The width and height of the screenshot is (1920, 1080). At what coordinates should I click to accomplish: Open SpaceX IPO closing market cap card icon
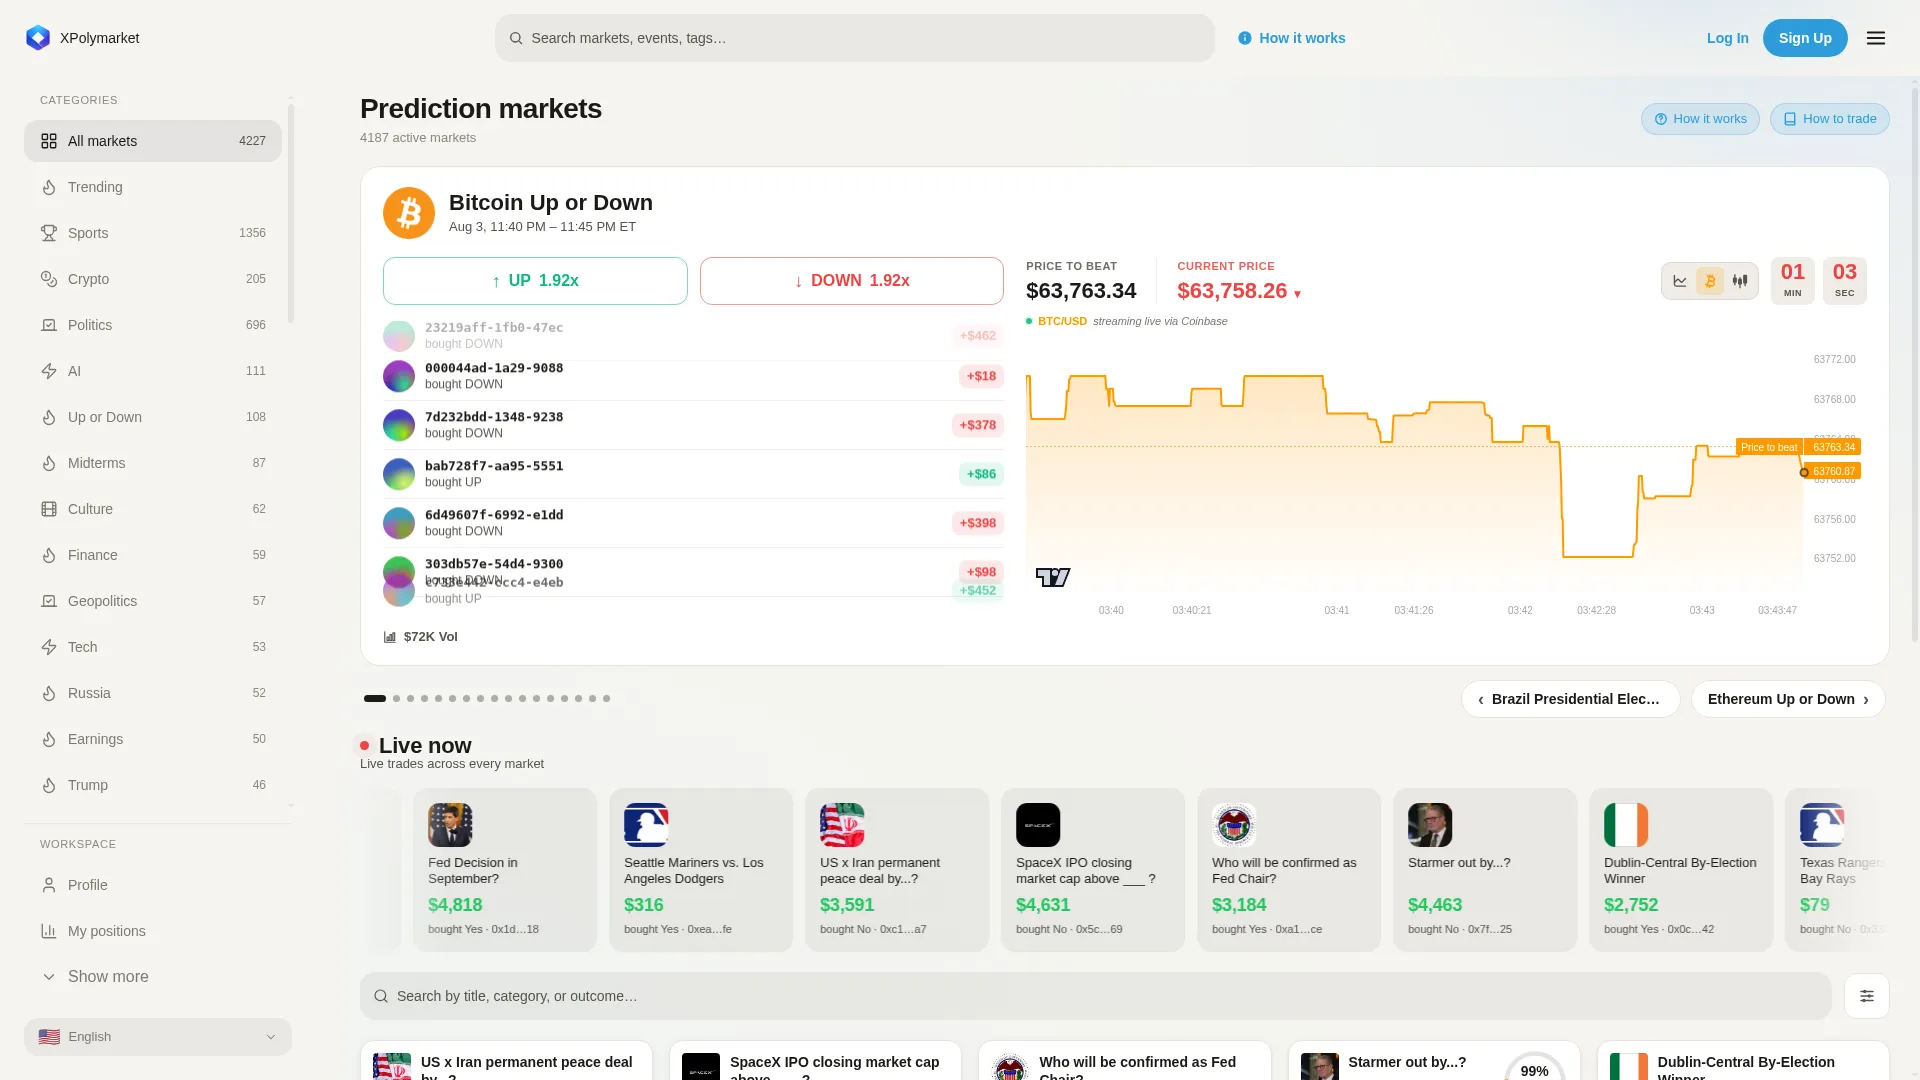pyautogui.click(x=1038, y=825)
